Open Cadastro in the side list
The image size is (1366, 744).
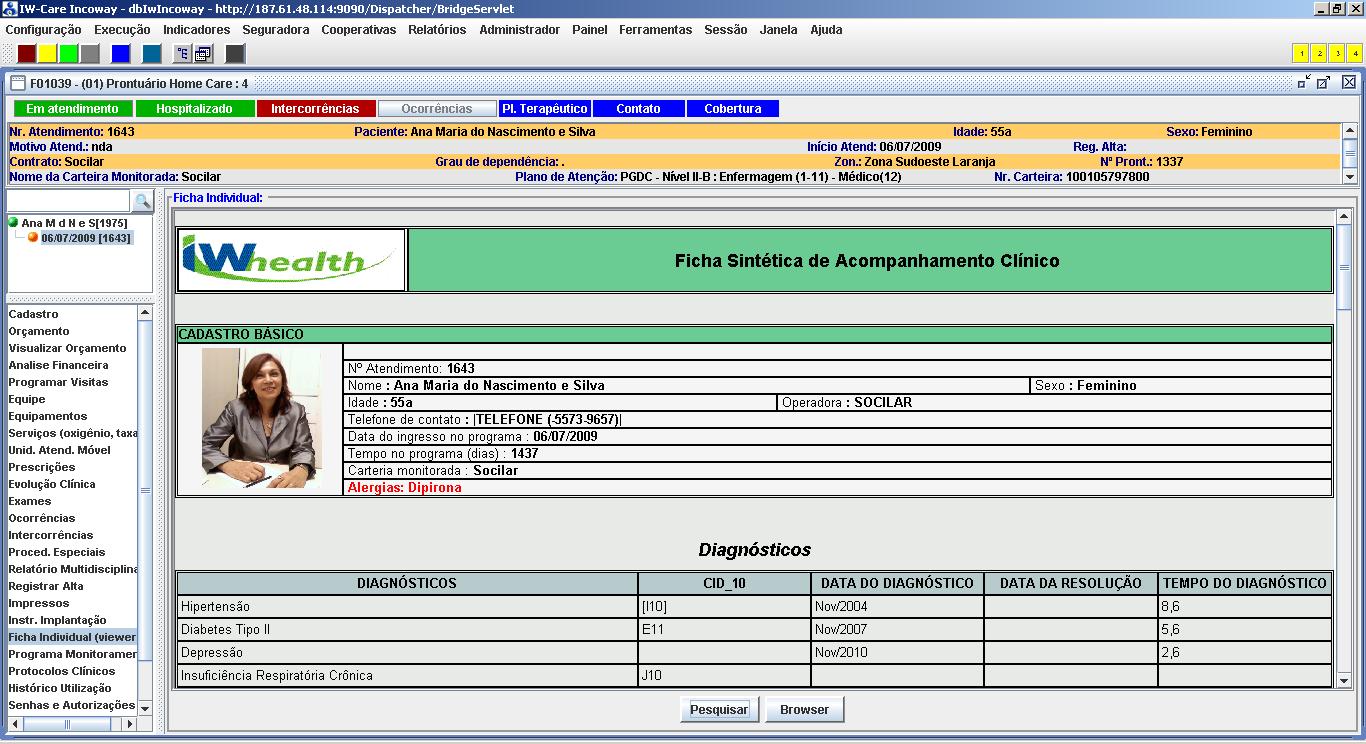[x=34, y=314]
